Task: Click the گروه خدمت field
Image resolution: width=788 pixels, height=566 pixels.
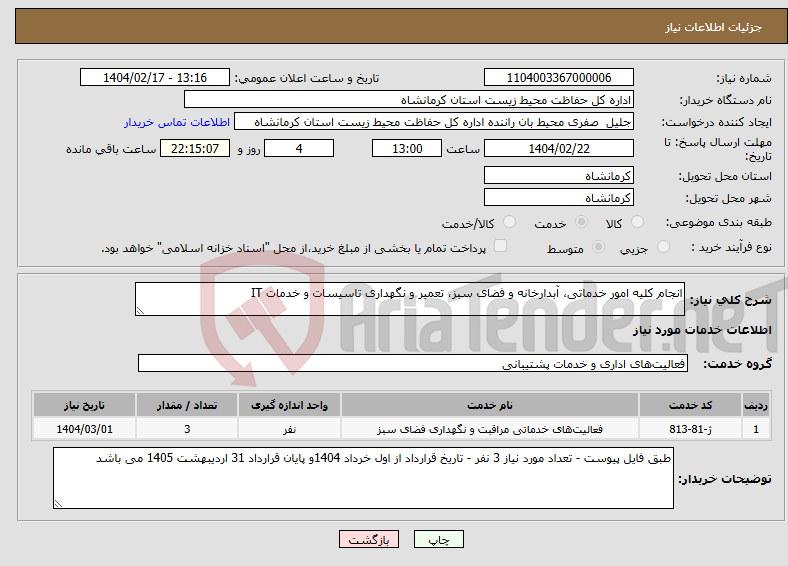Action: tap(413, 363)
